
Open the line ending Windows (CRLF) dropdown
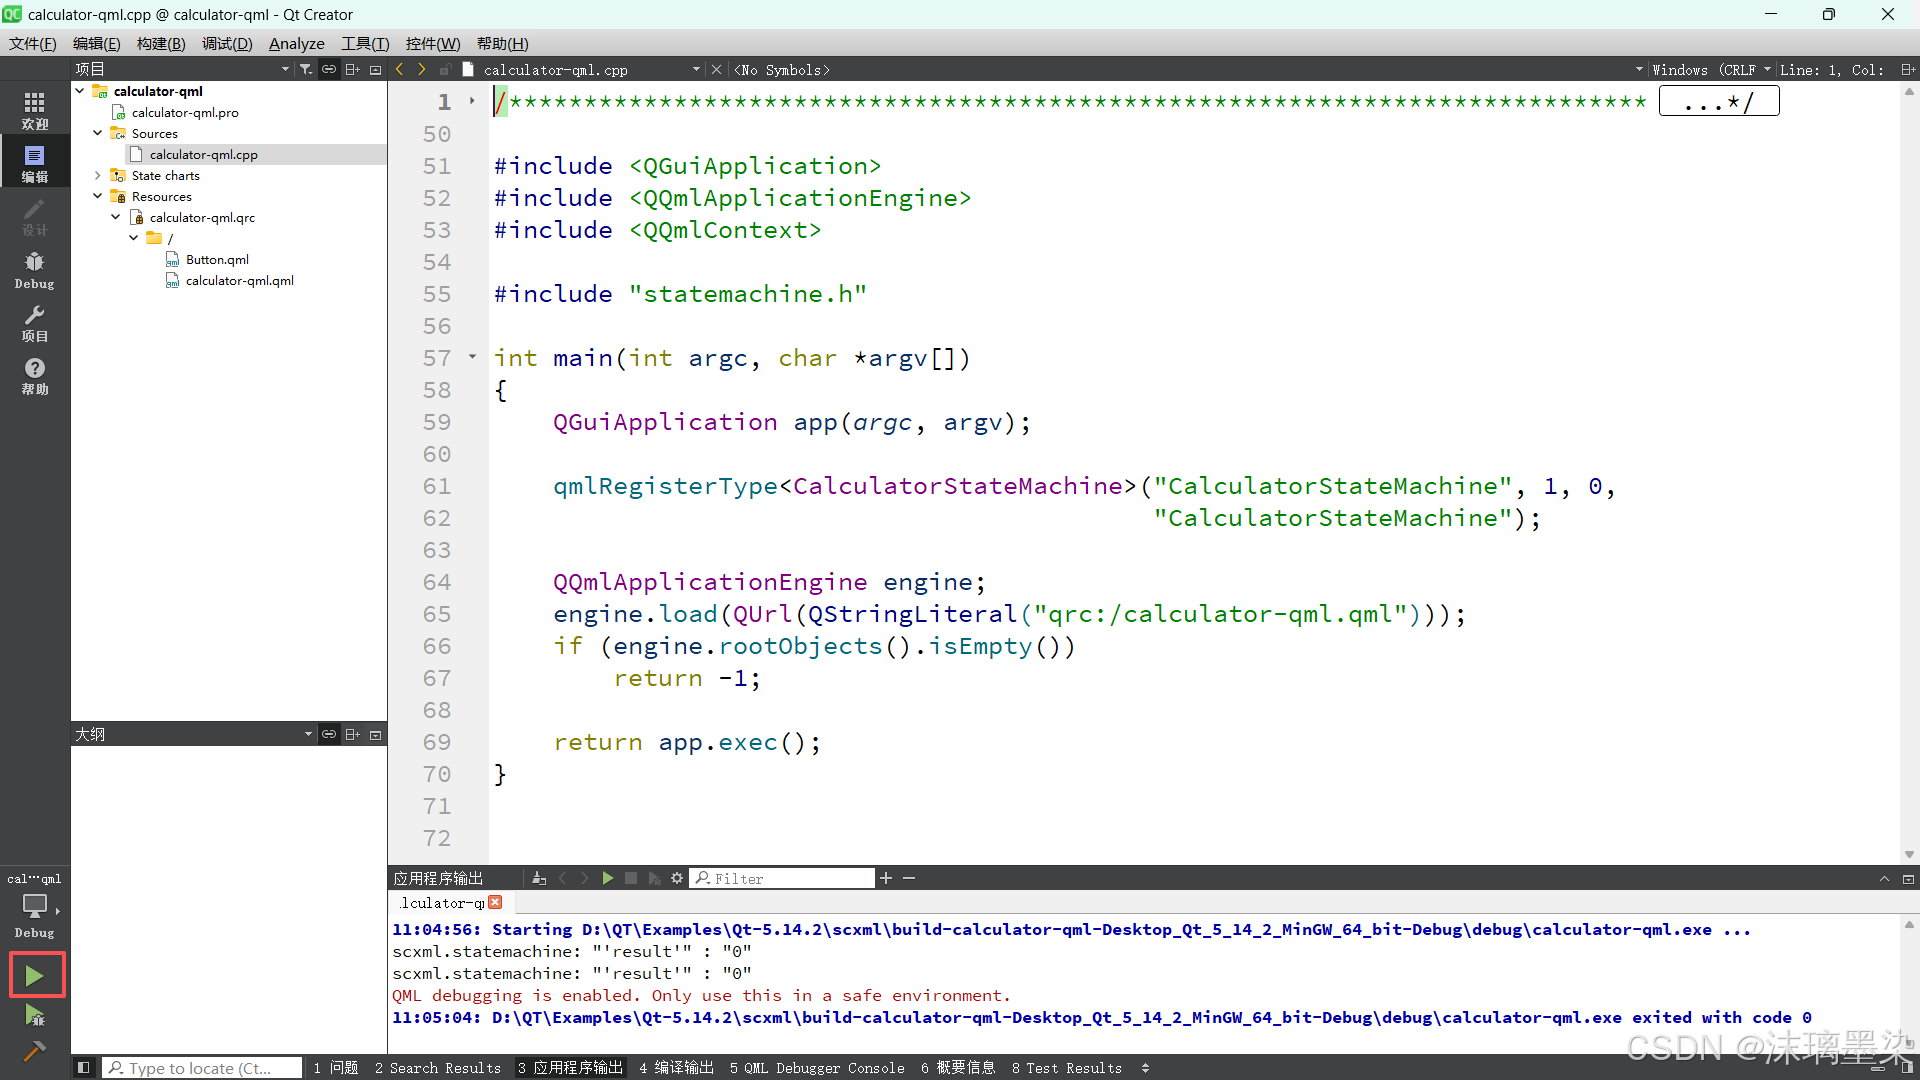click(x=1712, y=69)
